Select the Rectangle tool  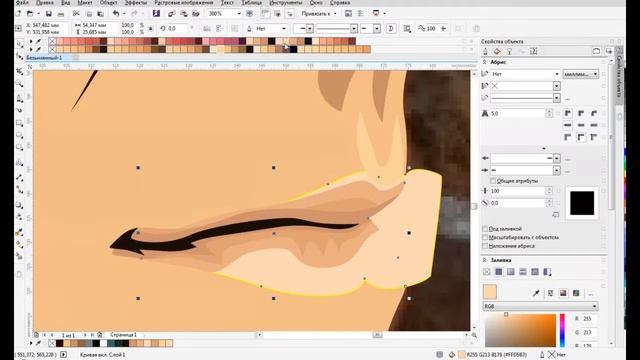click(19, 123)
